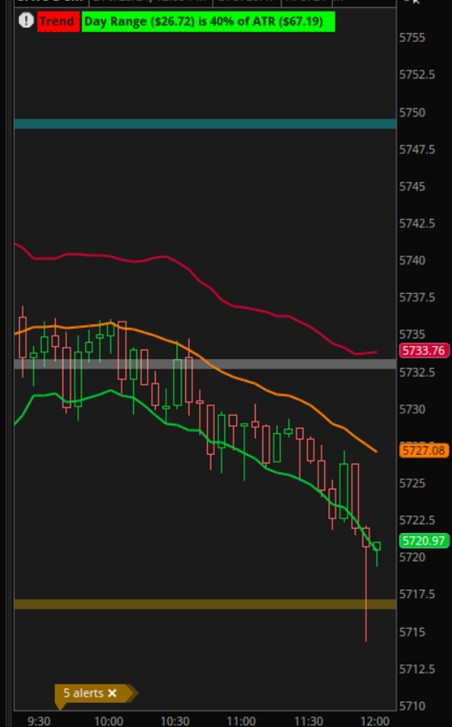Click the 11:30 time axis label
452x727 pixels.
(x=309, y=721)
